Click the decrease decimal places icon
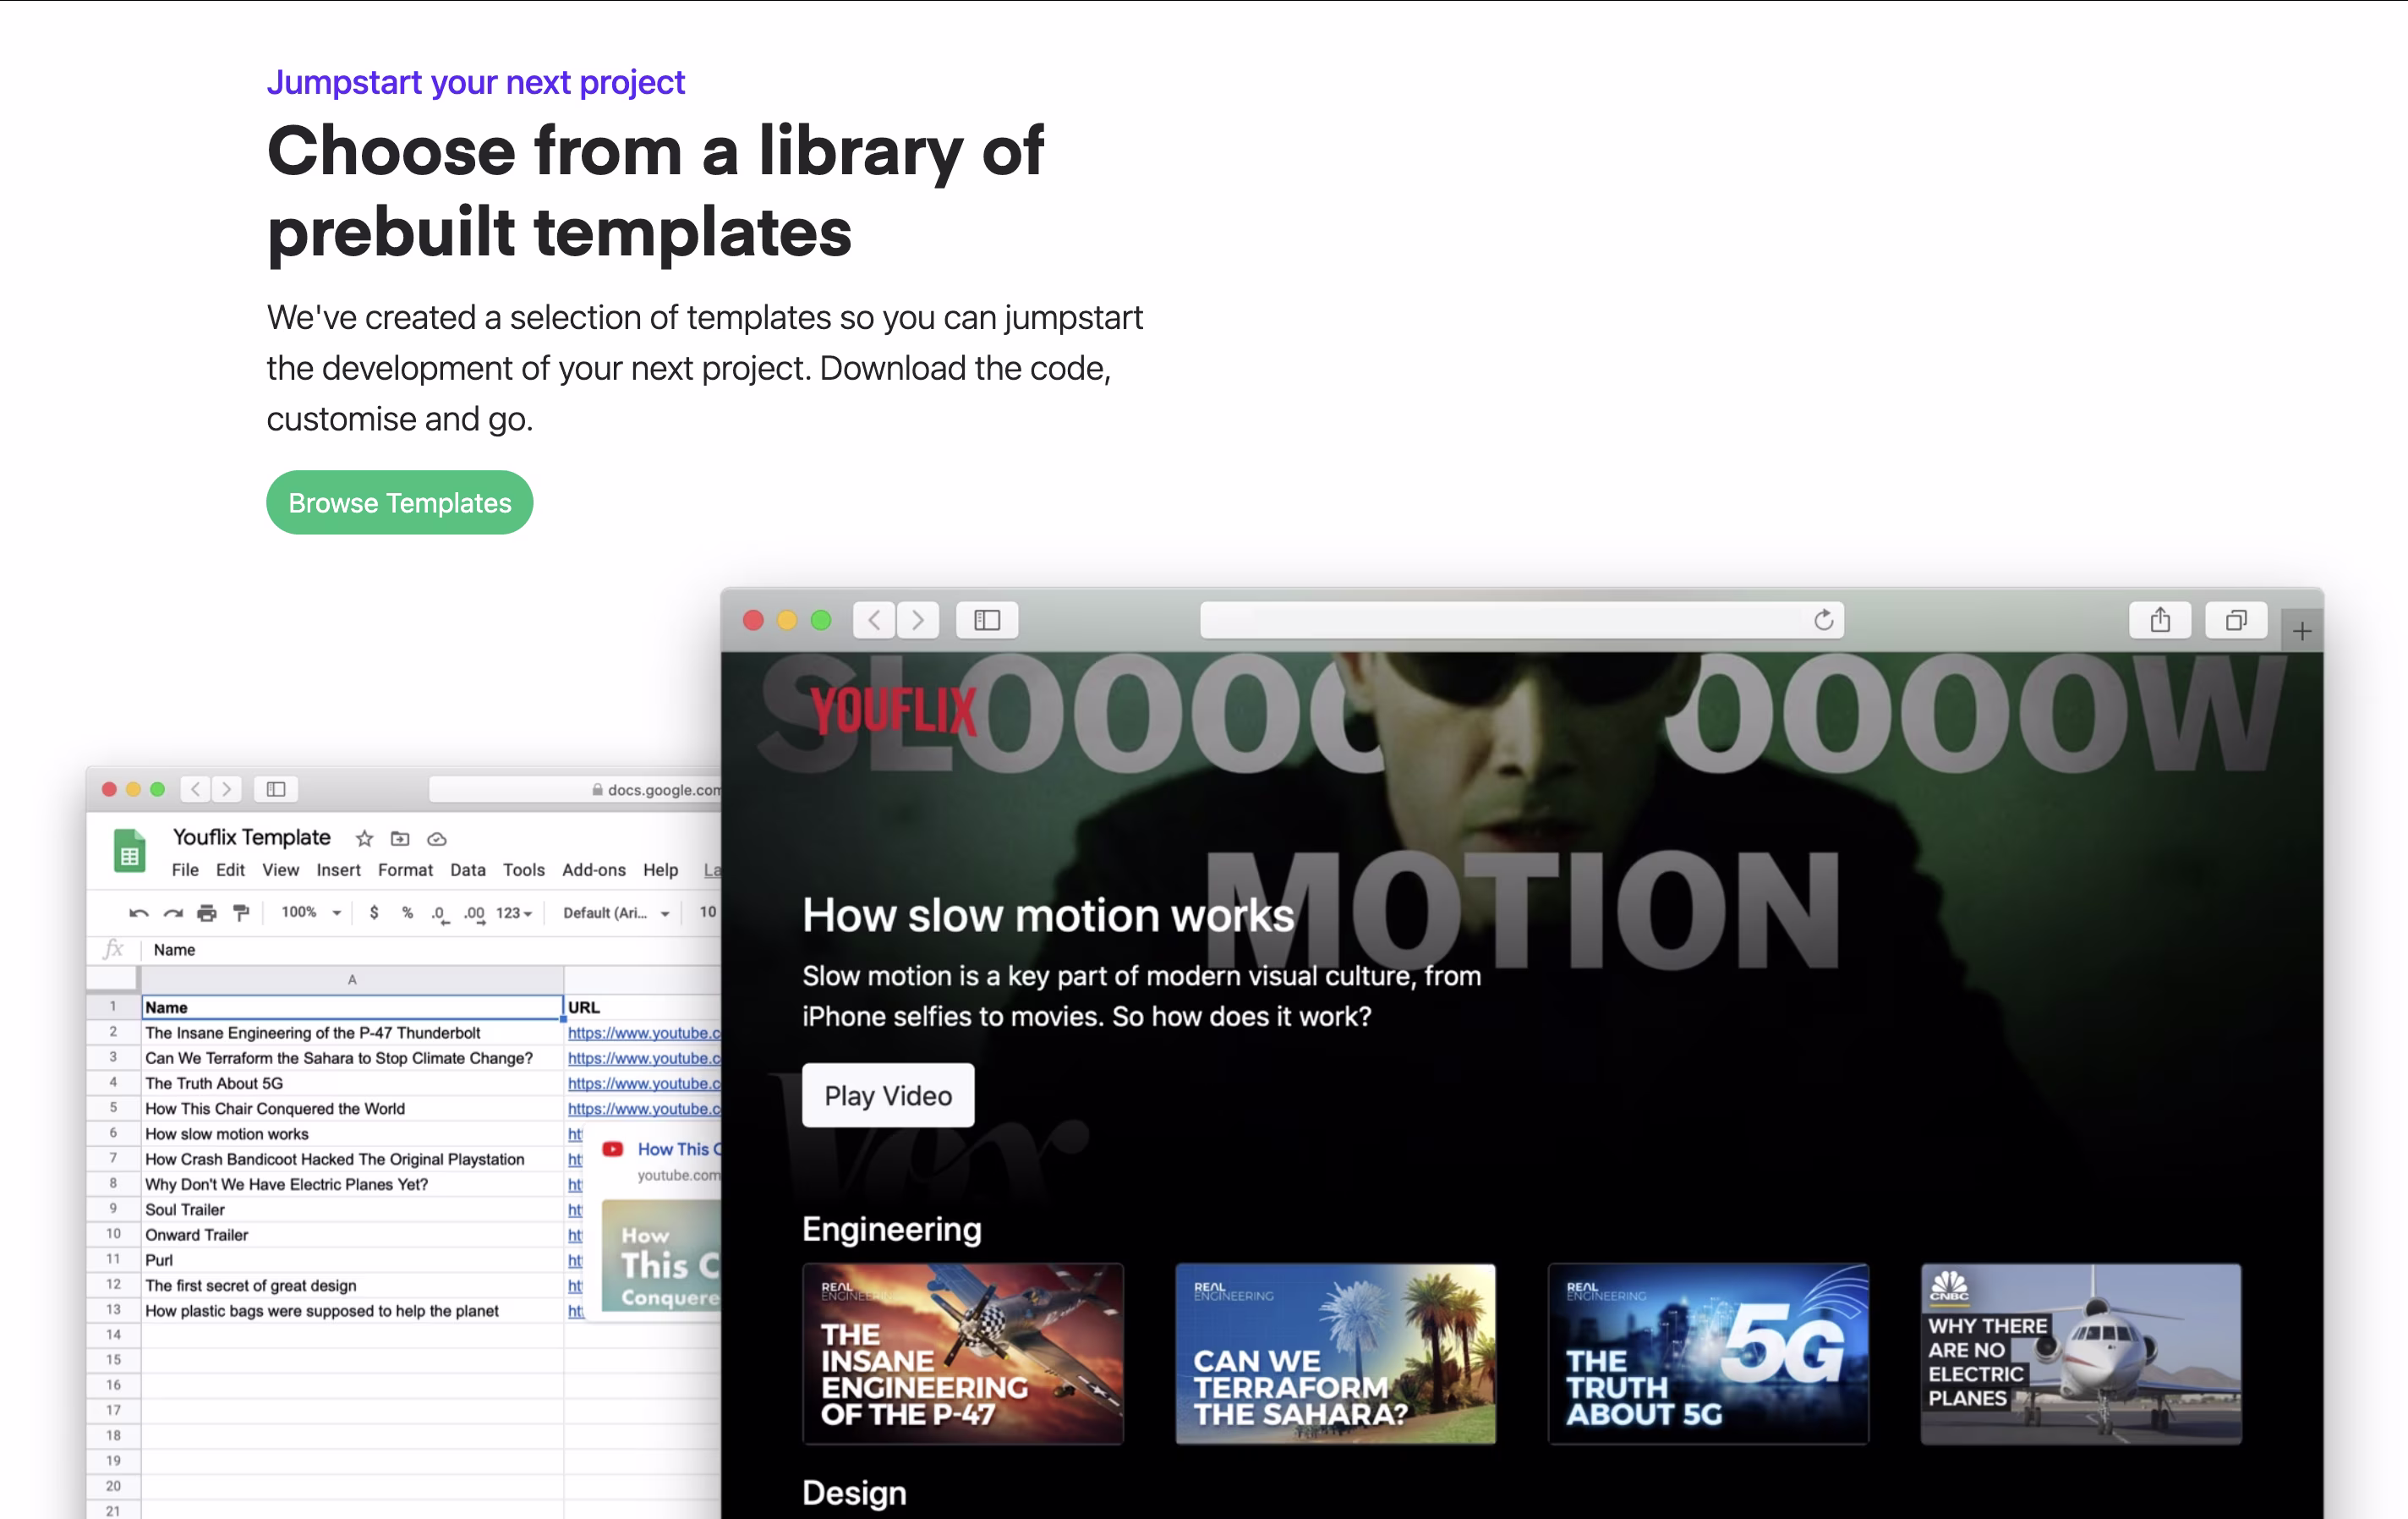2408x1519 pixels. (440, 913)
